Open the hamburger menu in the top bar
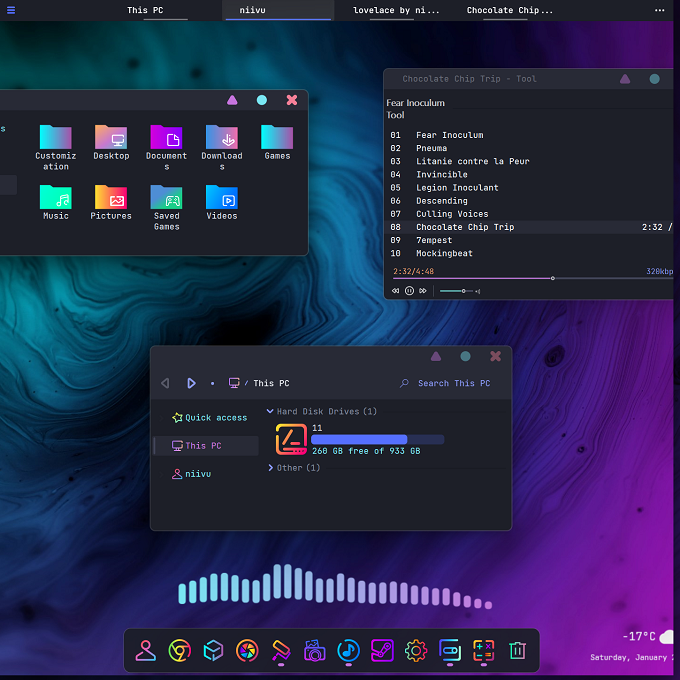 (x=11, y=10)
